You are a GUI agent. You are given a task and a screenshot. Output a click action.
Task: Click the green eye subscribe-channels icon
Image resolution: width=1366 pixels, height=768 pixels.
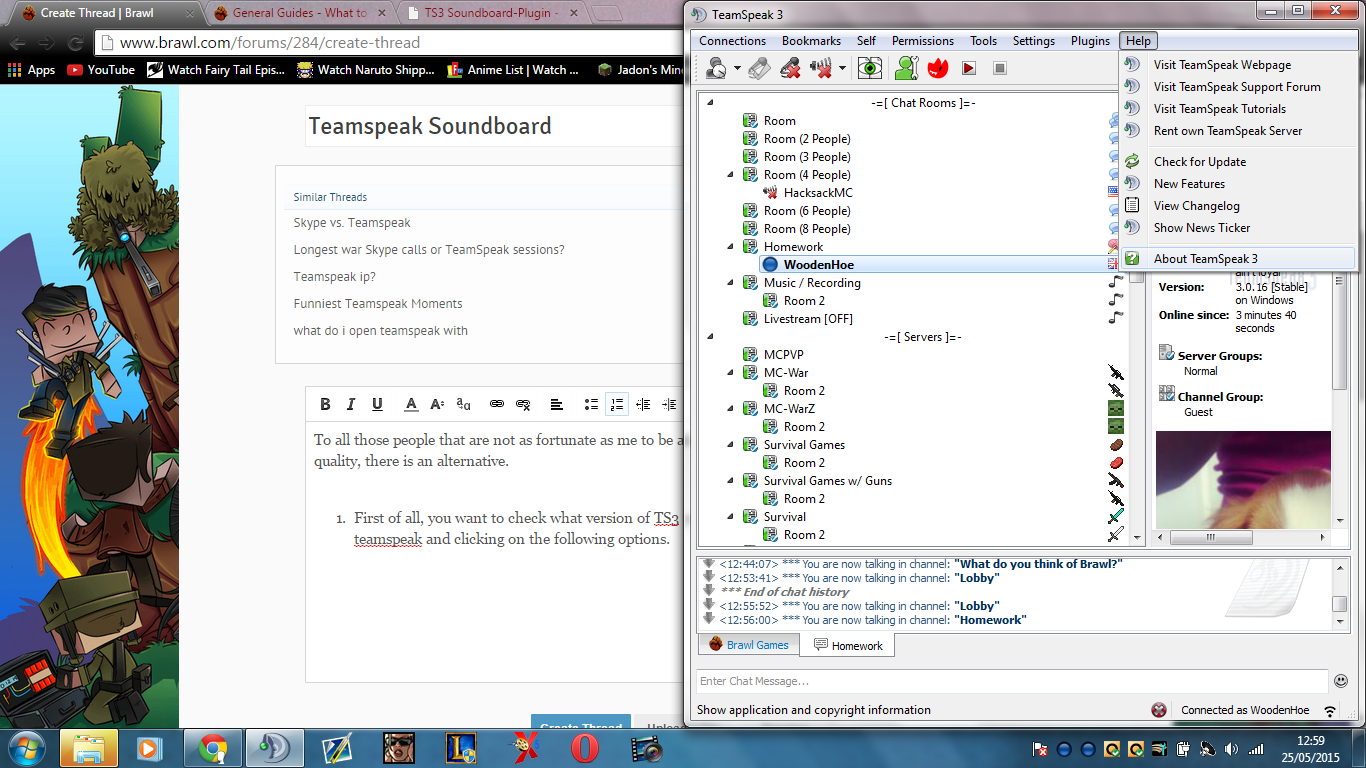pyautogui.click(x=870, y=68)
